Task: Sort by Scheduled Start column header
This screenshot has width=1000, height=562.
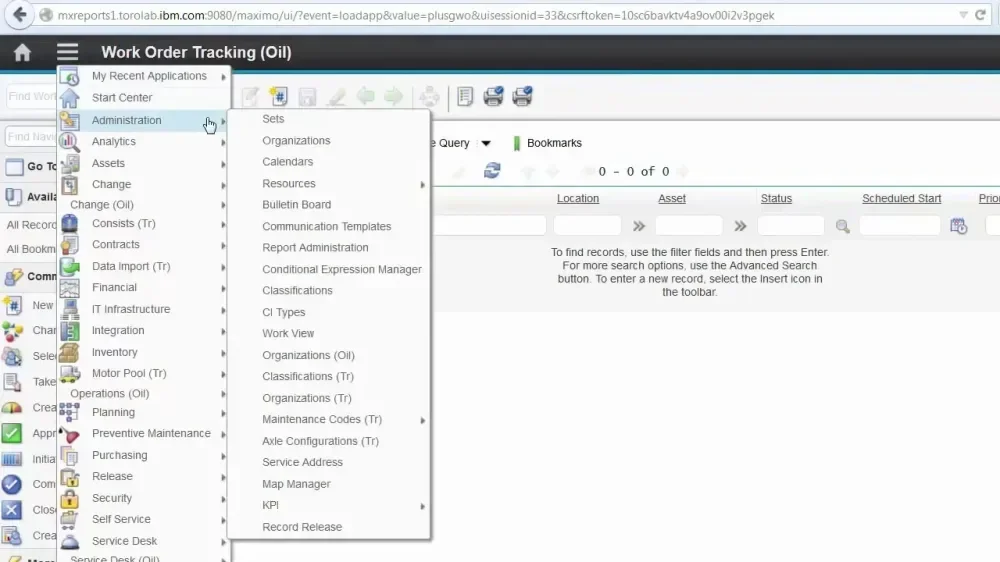Action: click(x=901, y=198)
